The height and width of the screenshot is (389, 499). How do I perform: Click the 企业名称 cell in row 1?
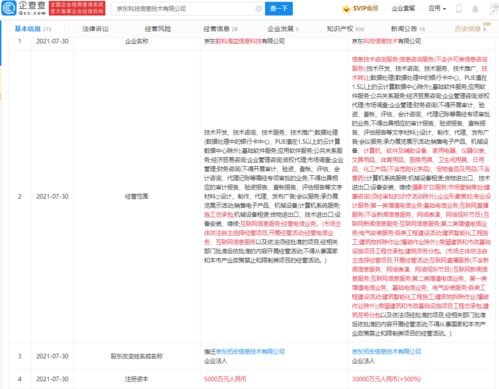(x=136, y=41)
